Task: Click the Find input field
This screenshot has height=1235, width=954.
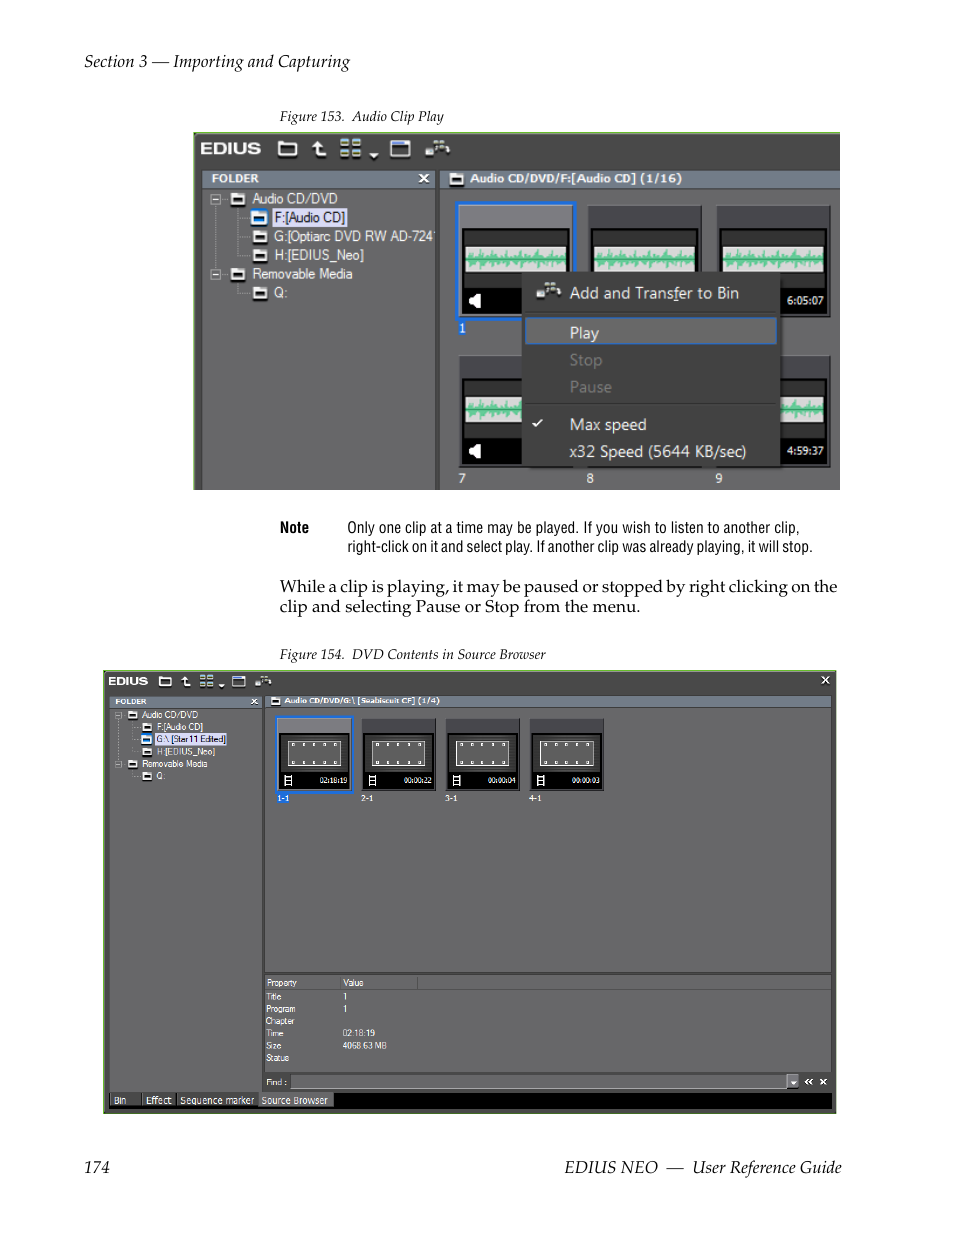Action: tap(539, 1082)
